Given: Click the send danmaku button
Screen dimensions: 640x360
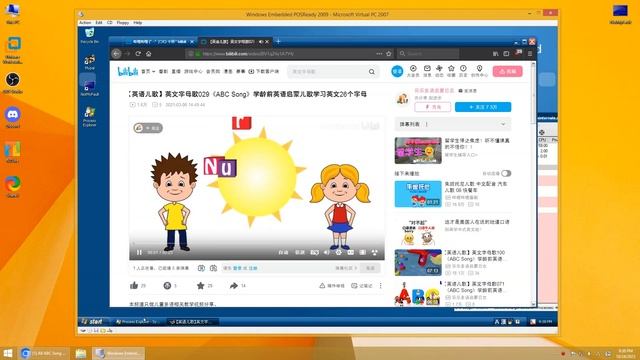Looking at the screenshot, I should click(x=370, y=268).
